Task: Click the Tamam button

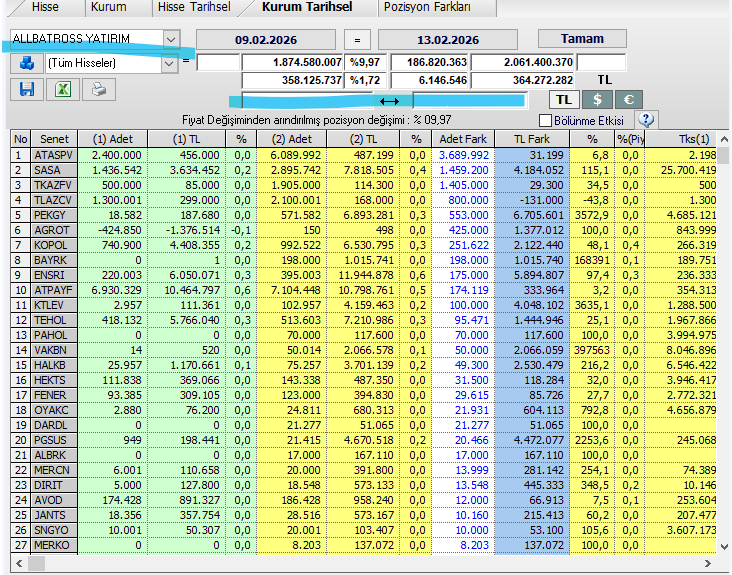Action: click(582, 39)
